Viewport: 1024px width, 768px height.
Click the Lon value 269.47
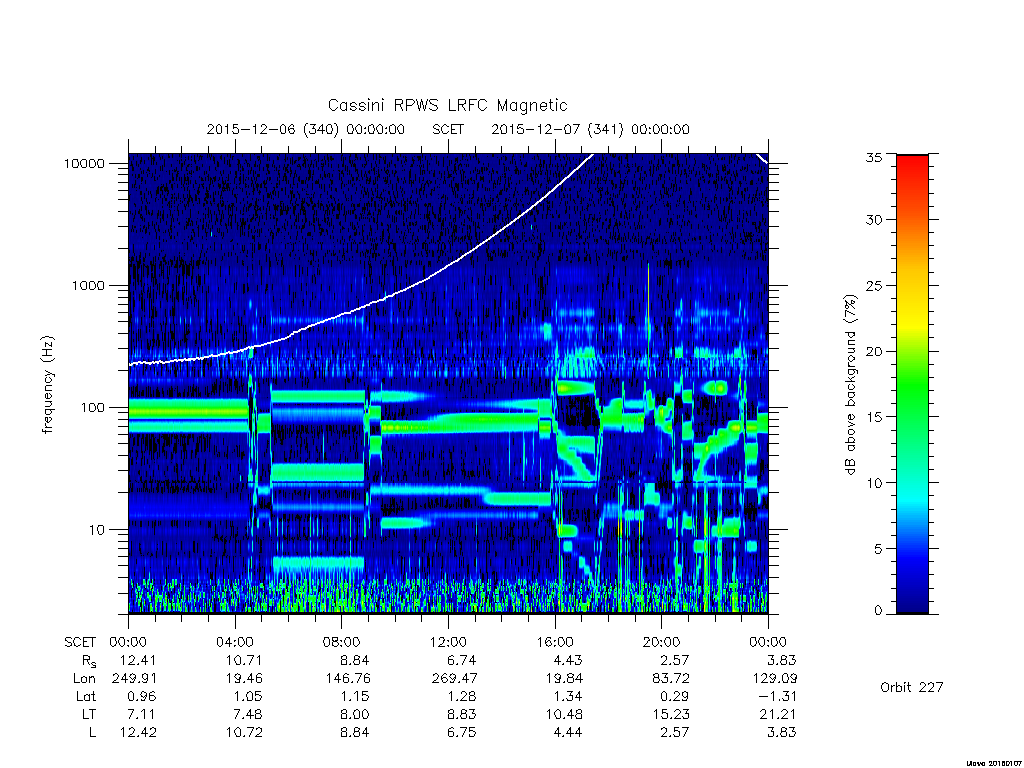454,679
